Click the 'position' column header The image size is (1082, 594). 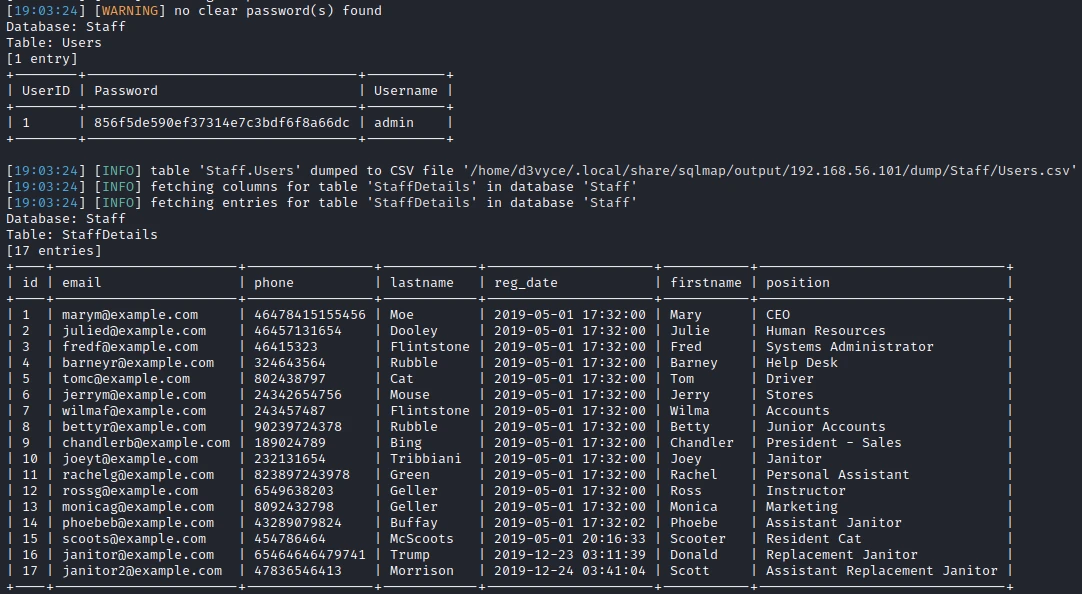click(798, 283)
